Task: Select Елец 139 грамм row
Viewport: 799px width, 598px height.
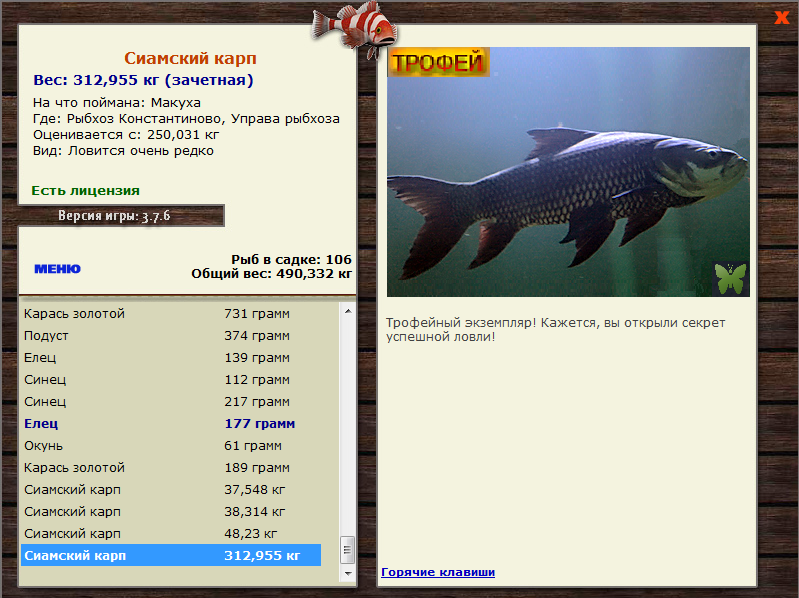Action: click(171, 358)
